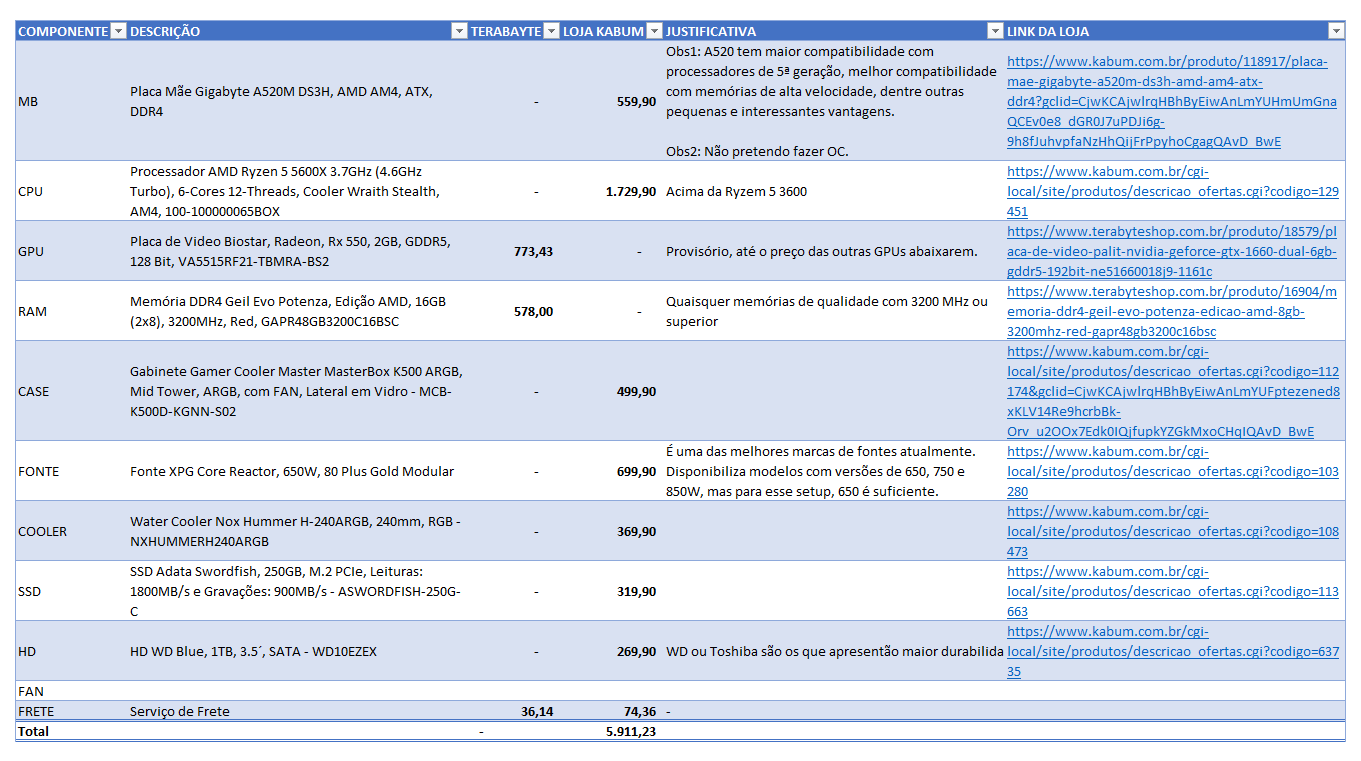Select the GPU component cell
1361x761 pixels.
click(x=72, y=251)
